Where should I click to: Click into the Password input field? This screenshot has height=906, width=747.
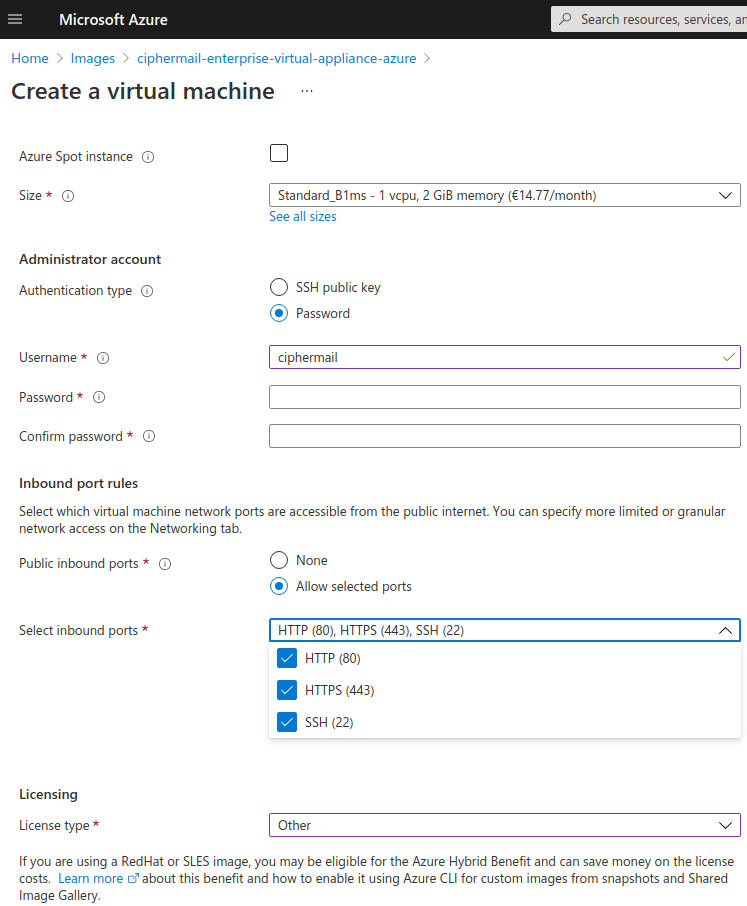coord(504,397)
